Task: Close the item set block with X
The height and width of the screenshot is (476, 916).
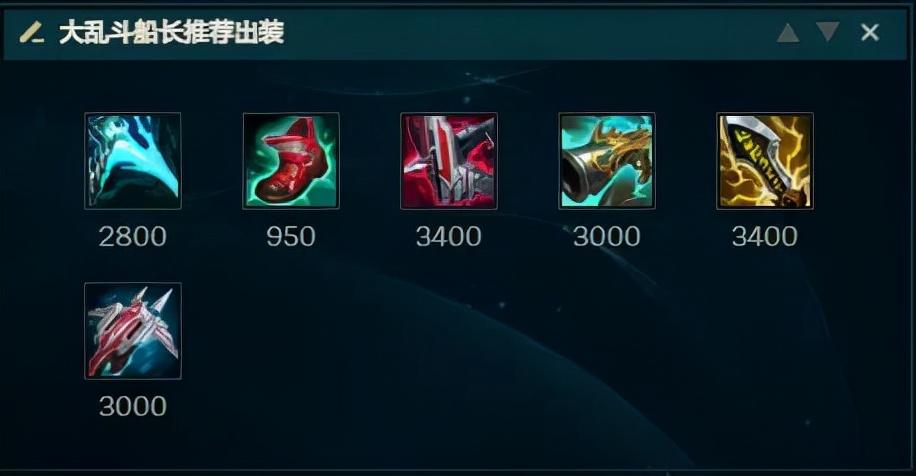Action: (x=870, y=32)
